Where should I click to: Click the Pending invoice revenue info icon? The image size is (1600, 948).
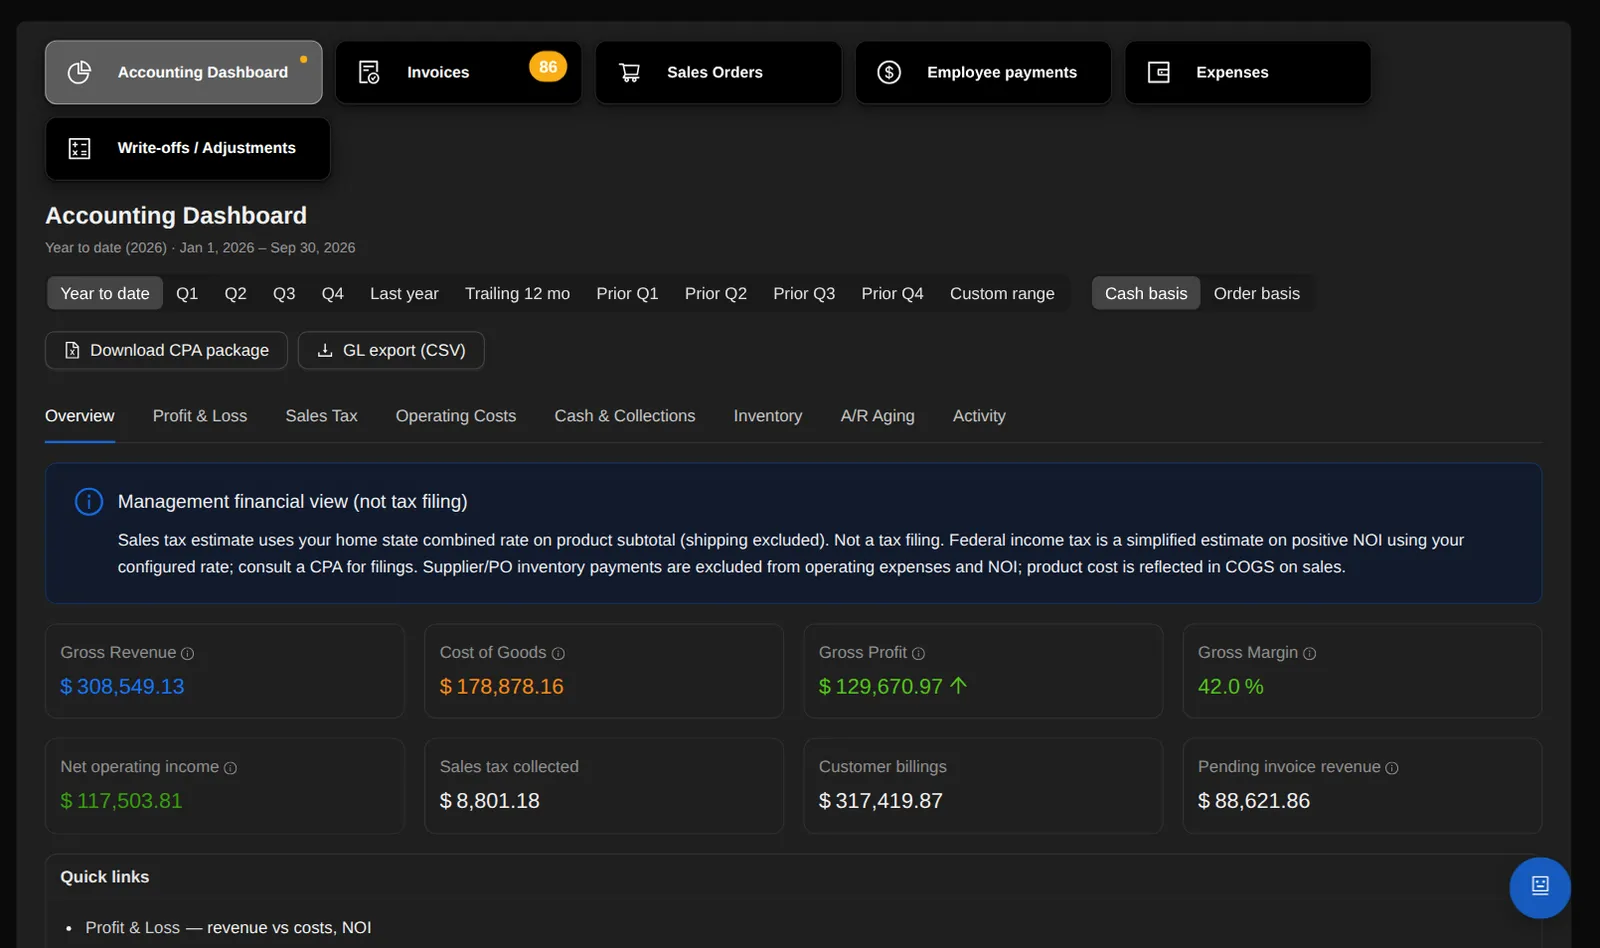pyautogui.click(x=1391, y=768)
